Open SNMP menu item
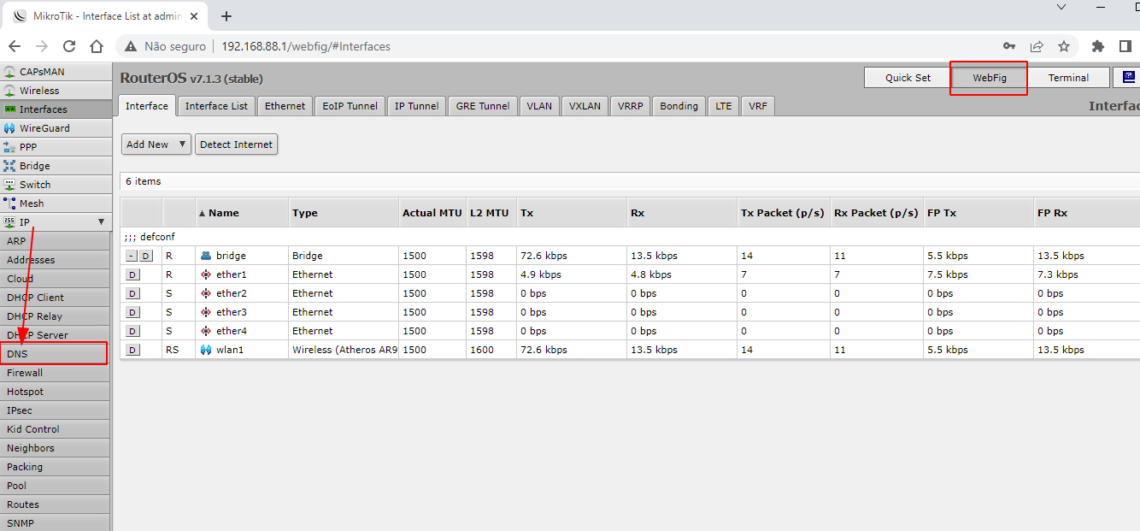 55,523
